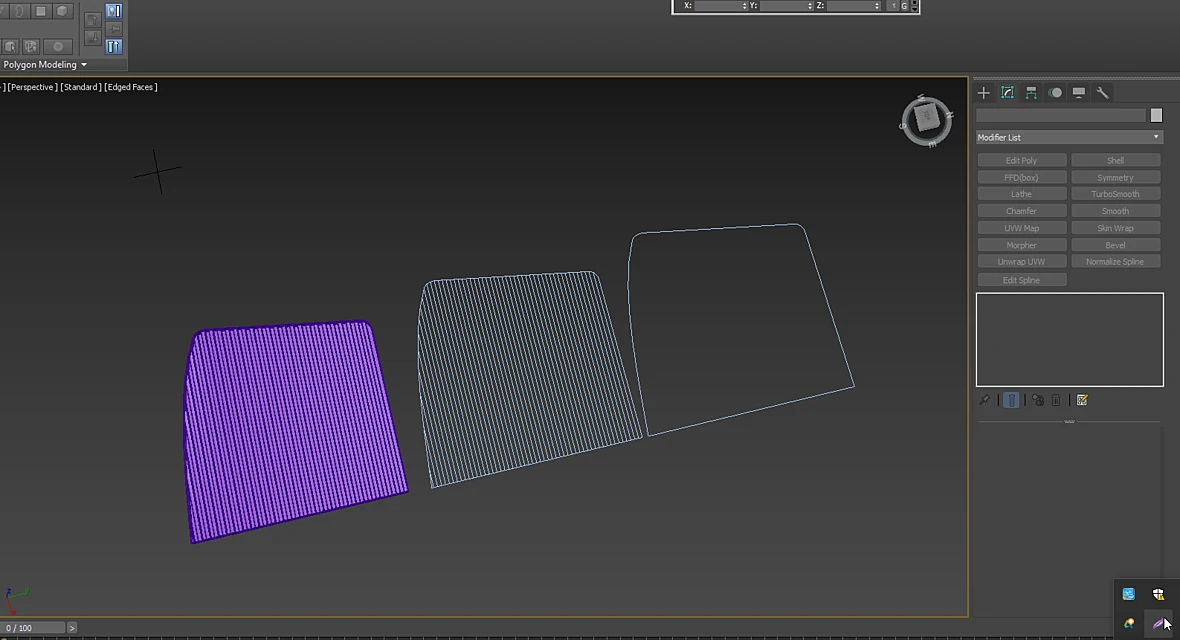The height and width of the screenshot is (640, 1180).
Task: Click the Z coordinate spinner arrows
Action: click(877, 6)
